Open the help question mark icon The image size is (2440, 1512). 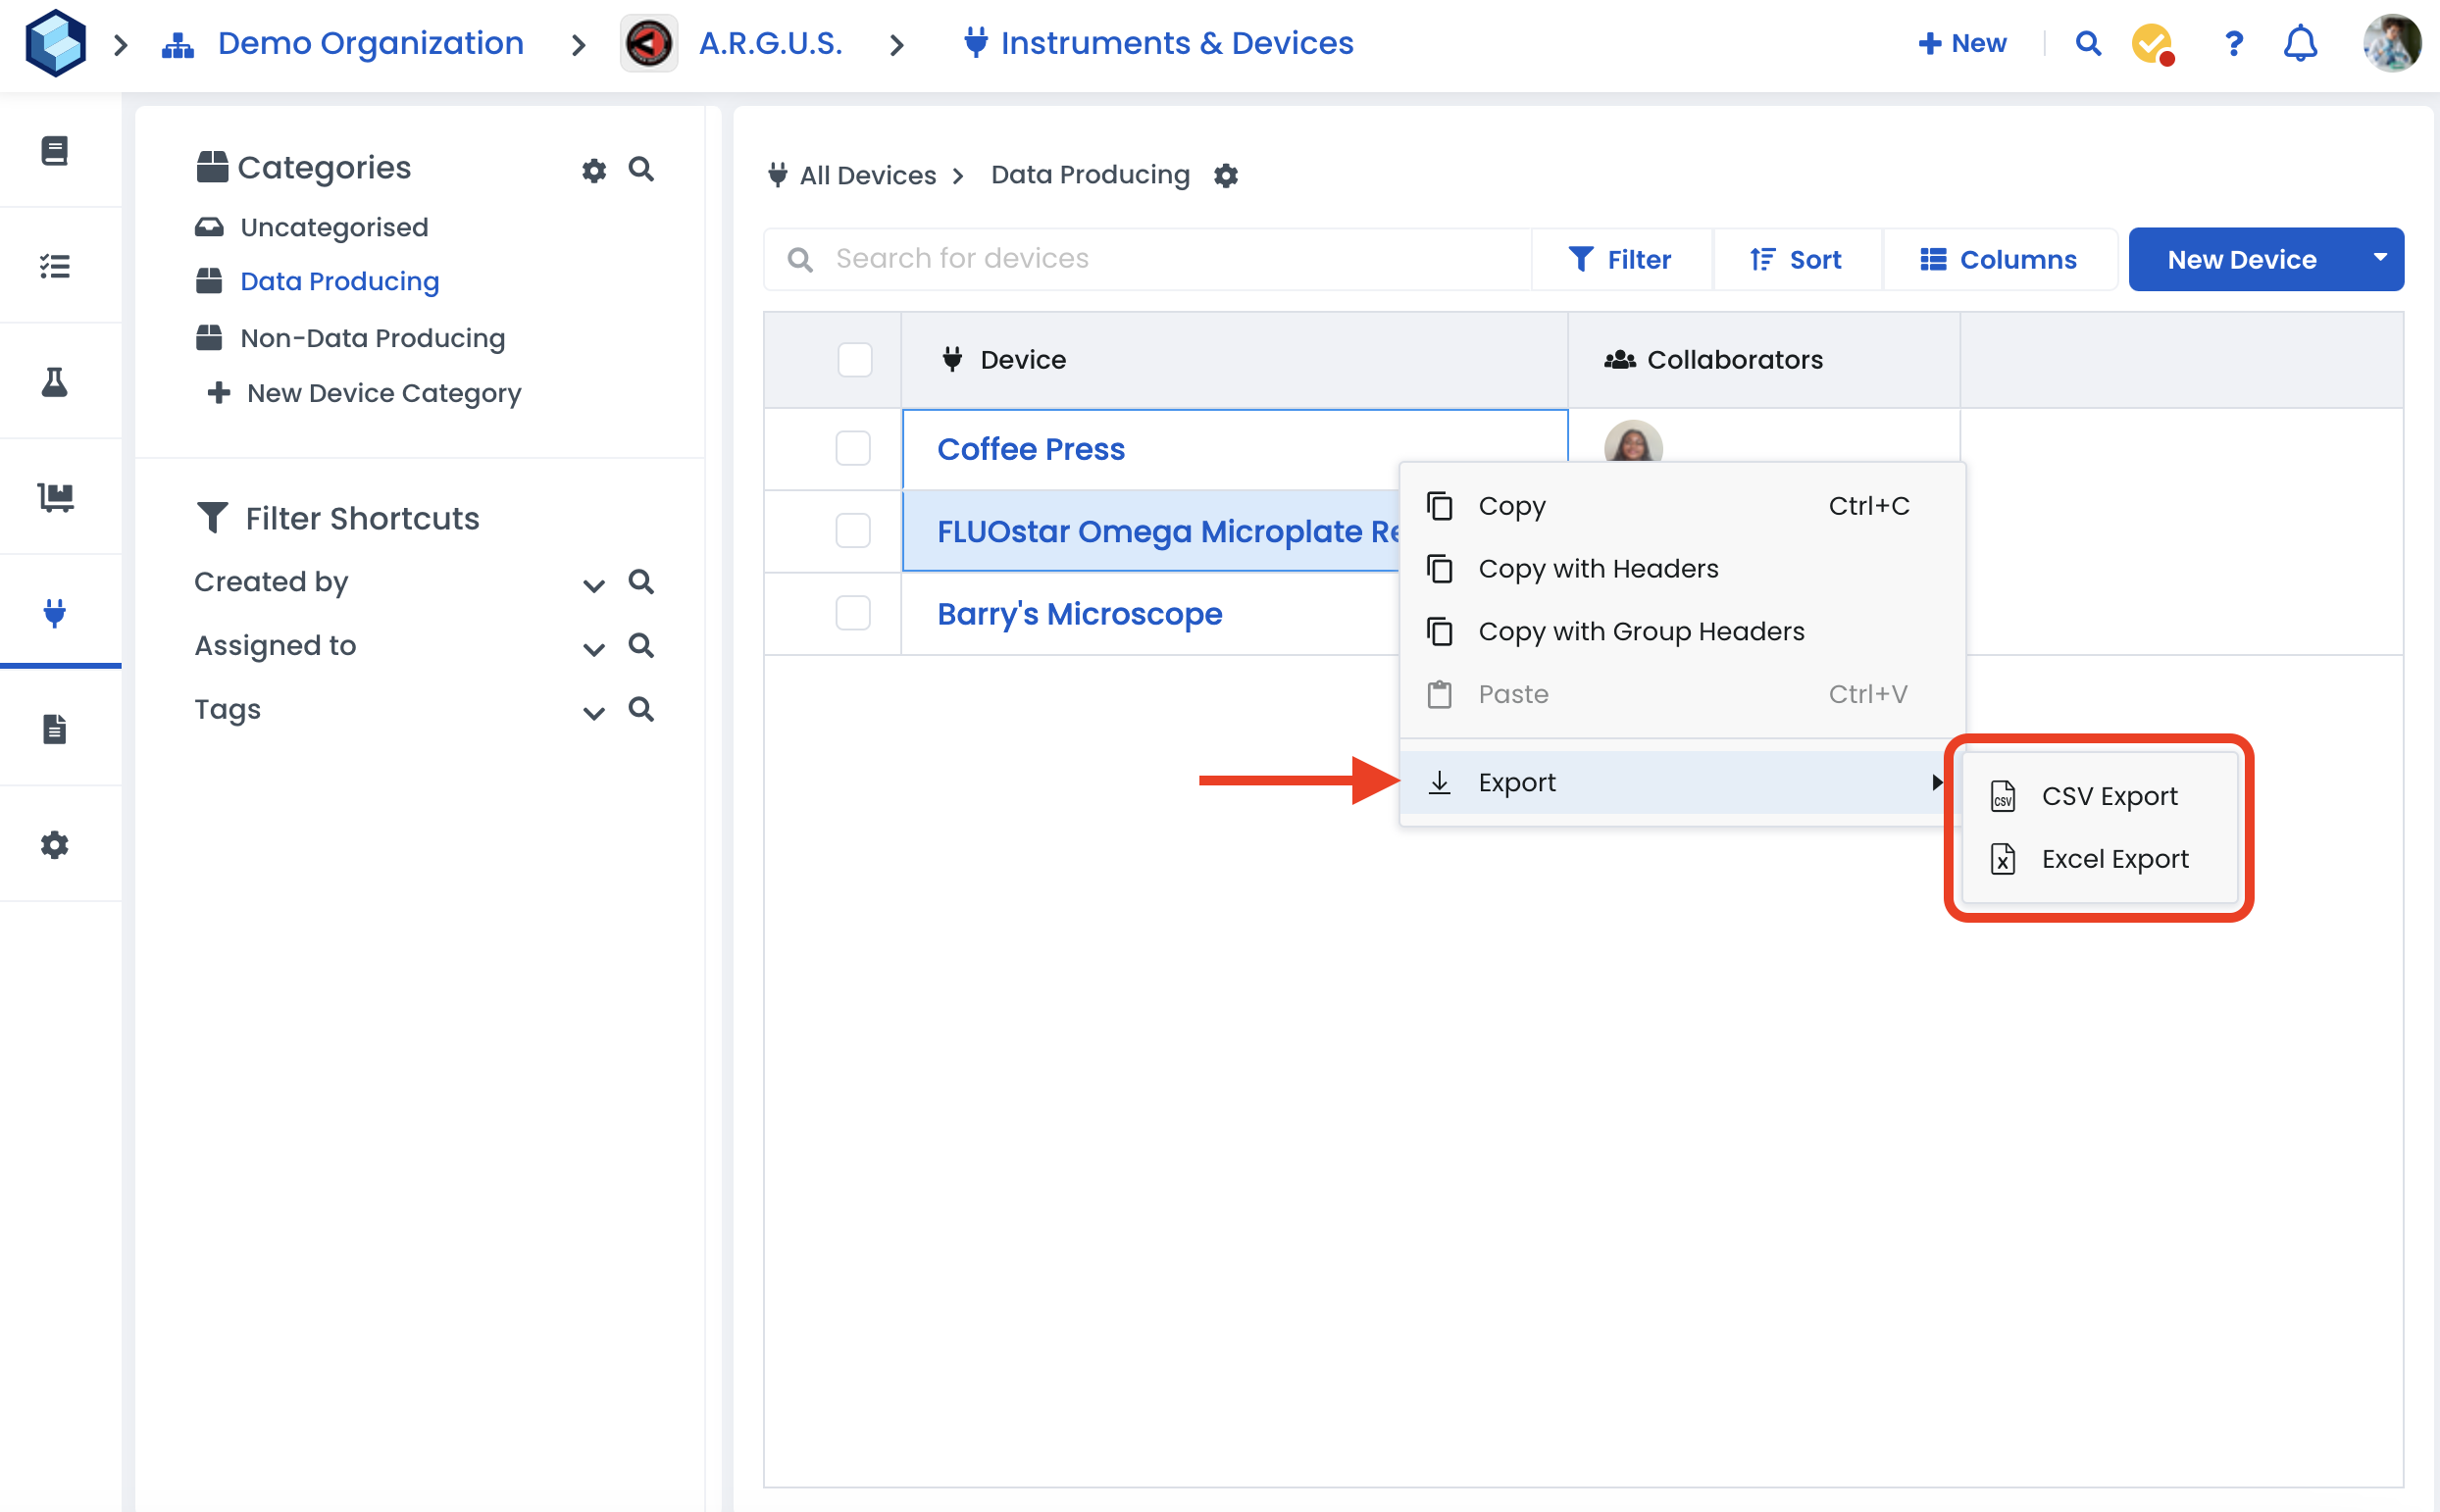point(2233,43)
